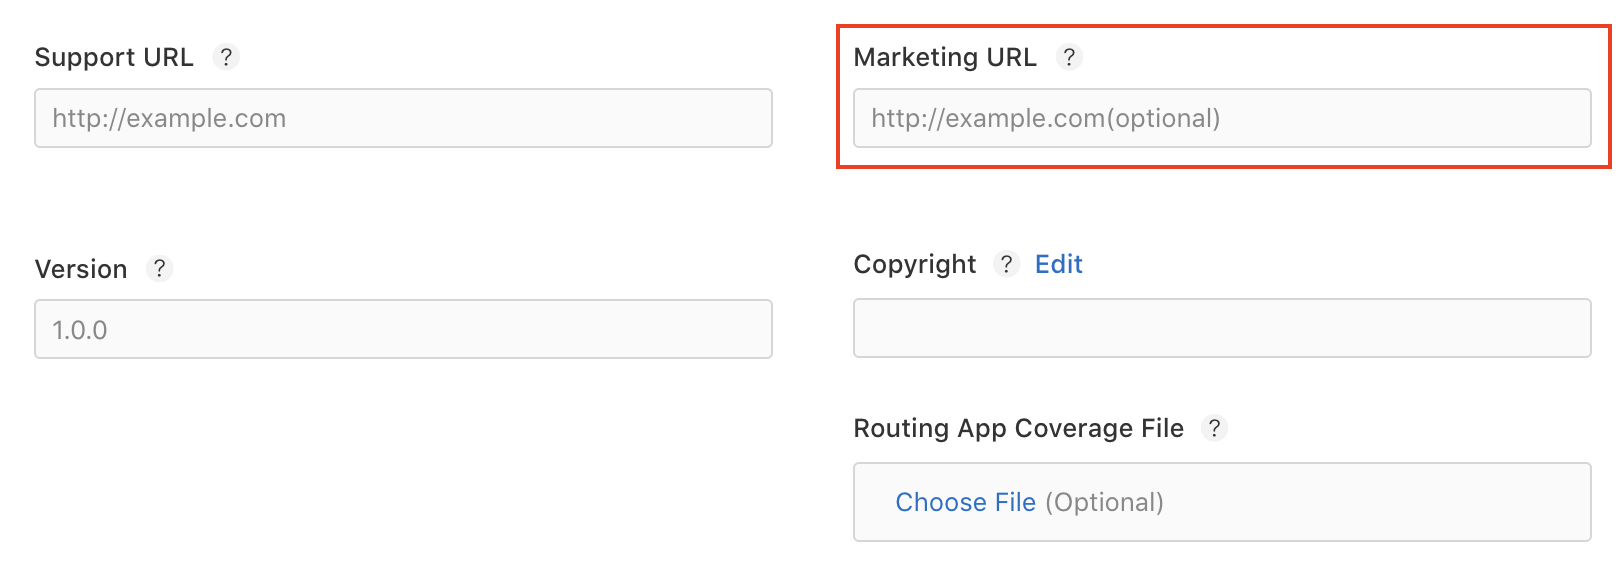The image size is (1624, 586).
Task: Click the Copyright label text
Action: [915, 264]
